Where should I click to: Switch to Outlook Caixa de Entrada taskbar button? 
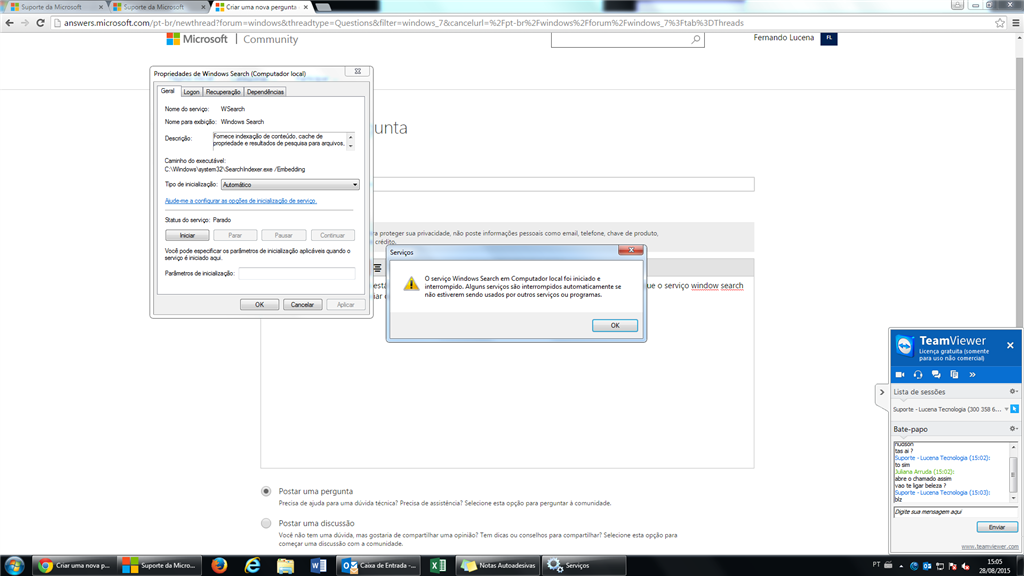tap(380, 566)
